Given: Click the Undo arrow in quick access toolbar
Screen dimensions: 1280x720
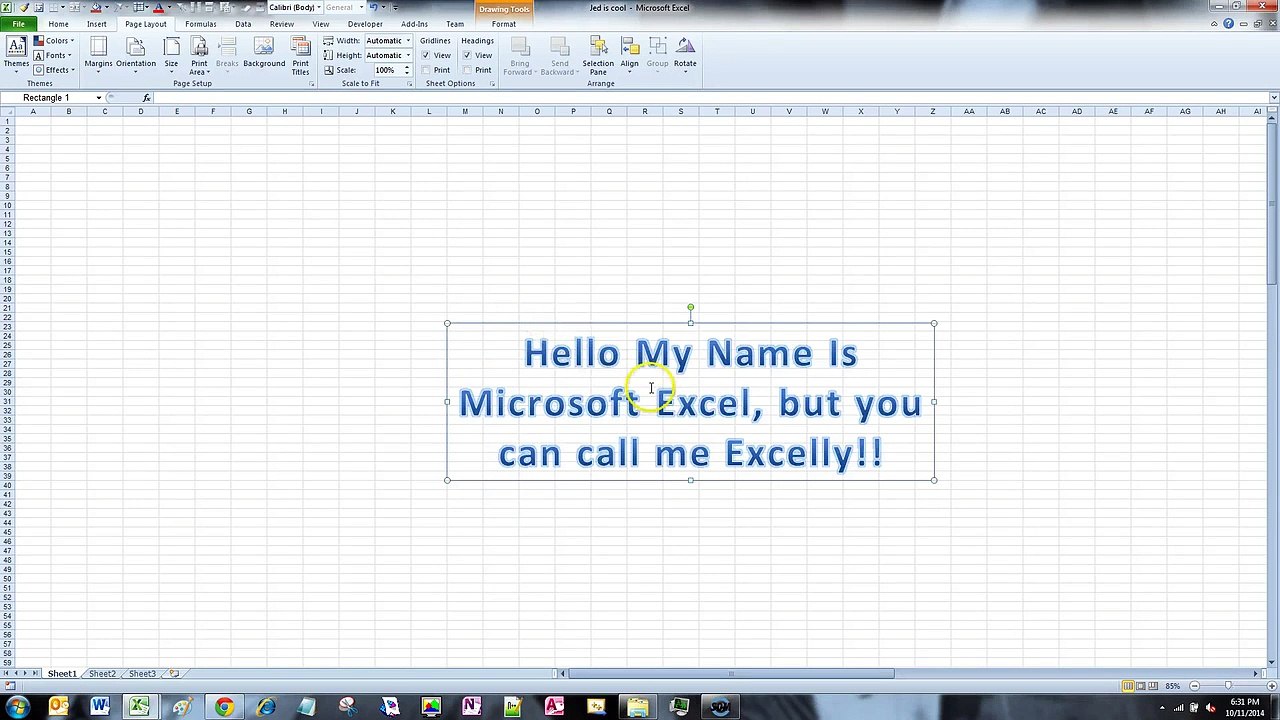Looking at the screenshot, I should point(373,7).
